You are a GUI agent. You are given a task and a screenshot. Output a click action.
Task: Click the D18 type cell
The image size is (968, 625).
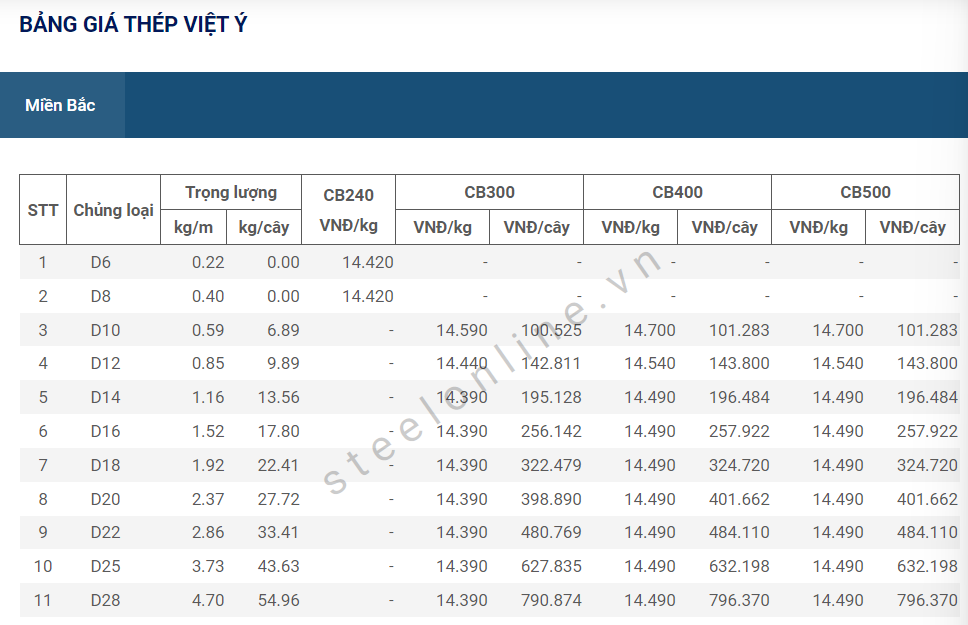point(105,466)
